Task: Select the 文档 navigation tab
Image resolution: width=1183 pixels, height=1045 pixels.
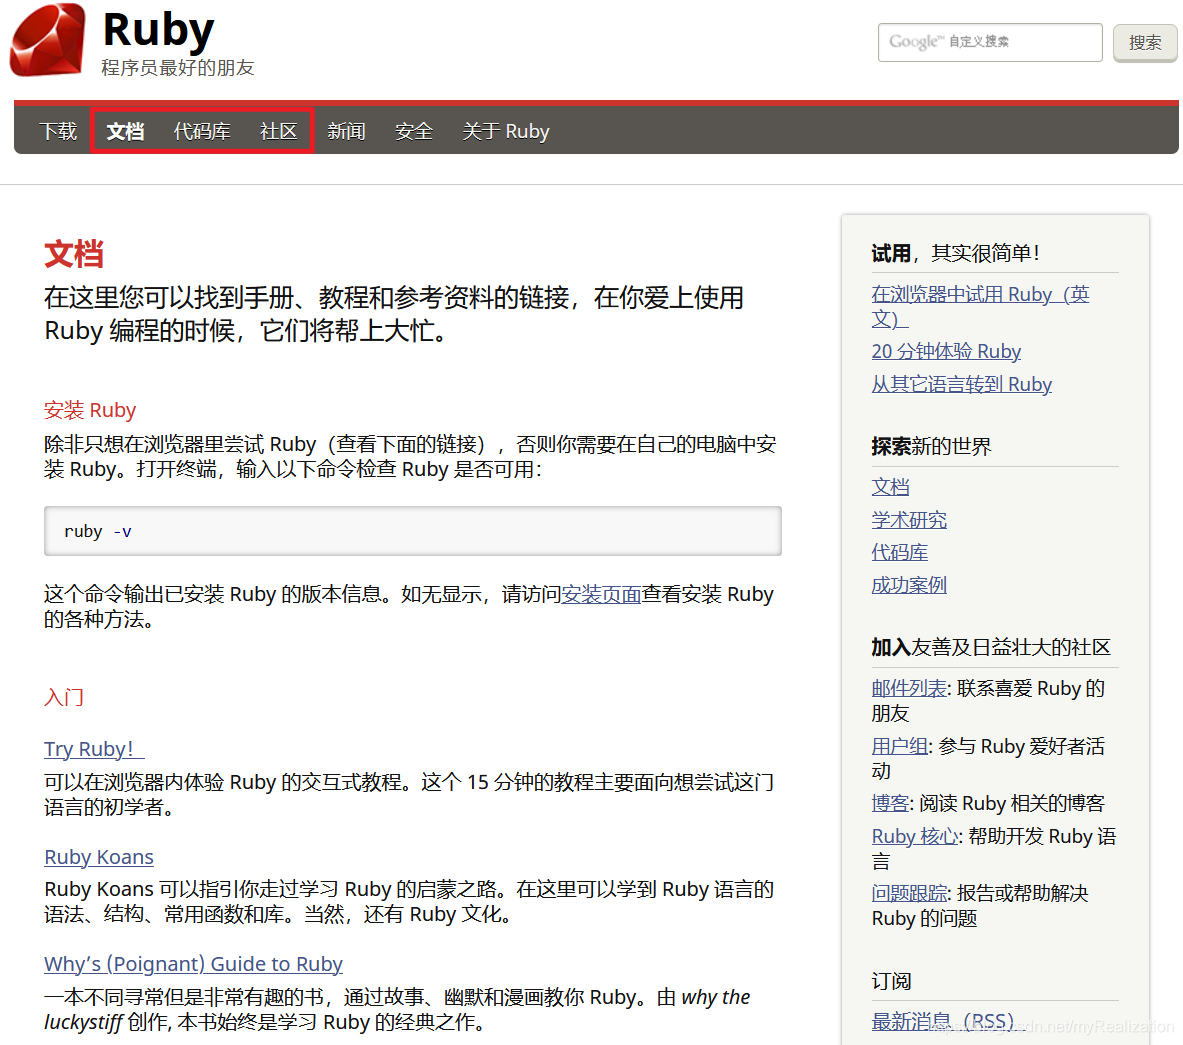Action: click(125, 131)
